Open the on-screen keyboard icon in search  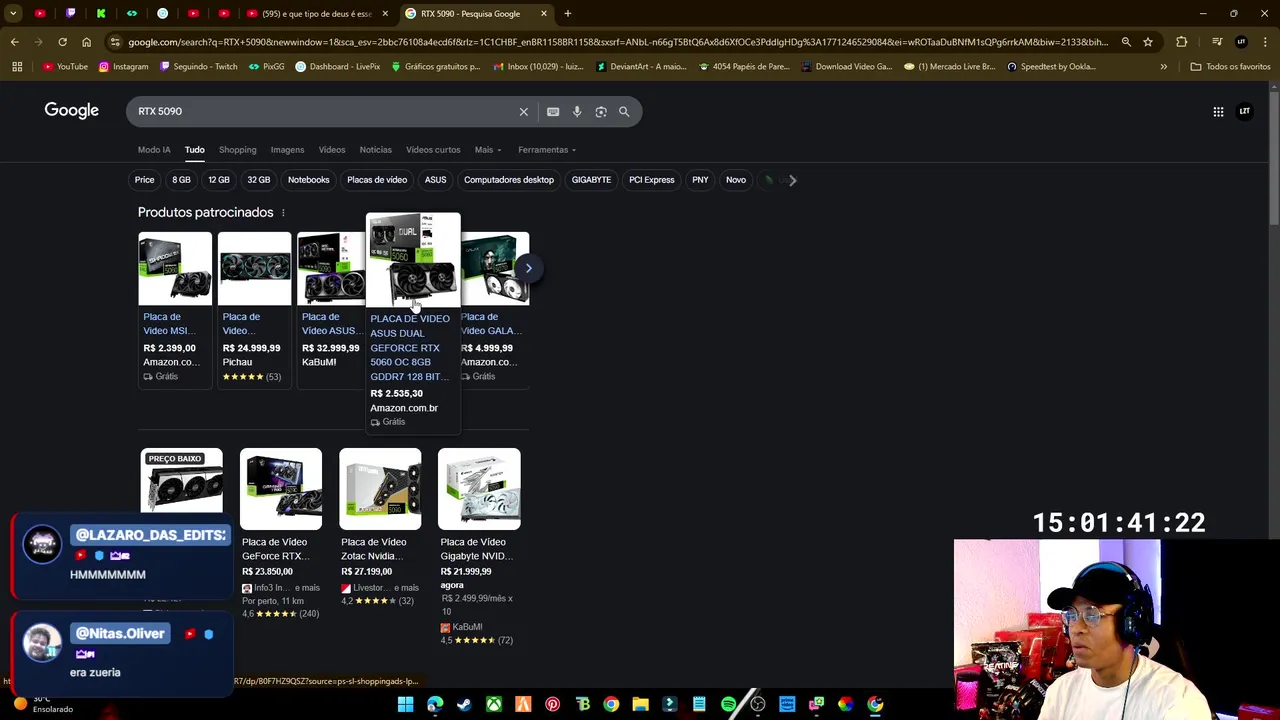[x=553, y=112]
